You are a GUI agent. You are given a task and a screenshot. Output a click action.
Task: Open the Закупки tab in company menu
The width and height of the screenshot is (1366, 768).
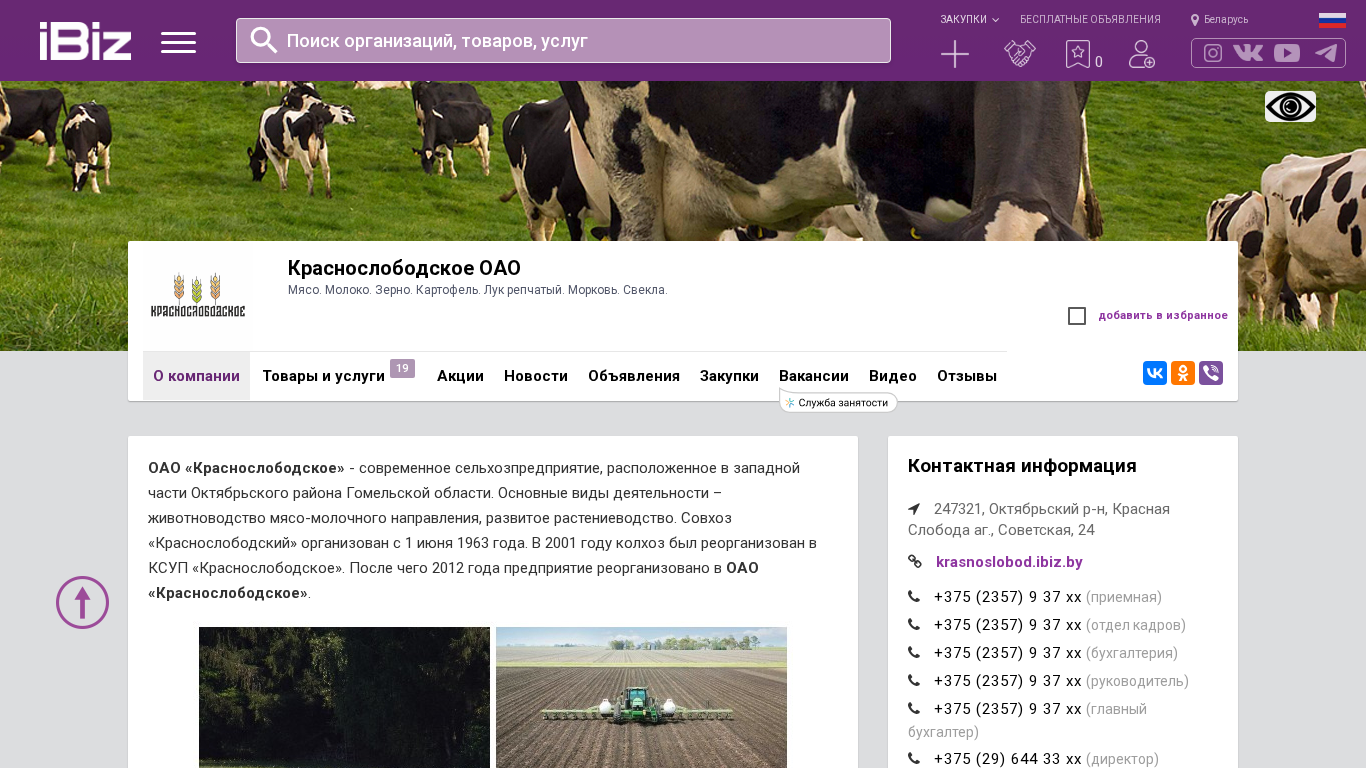tap(729, 376)
